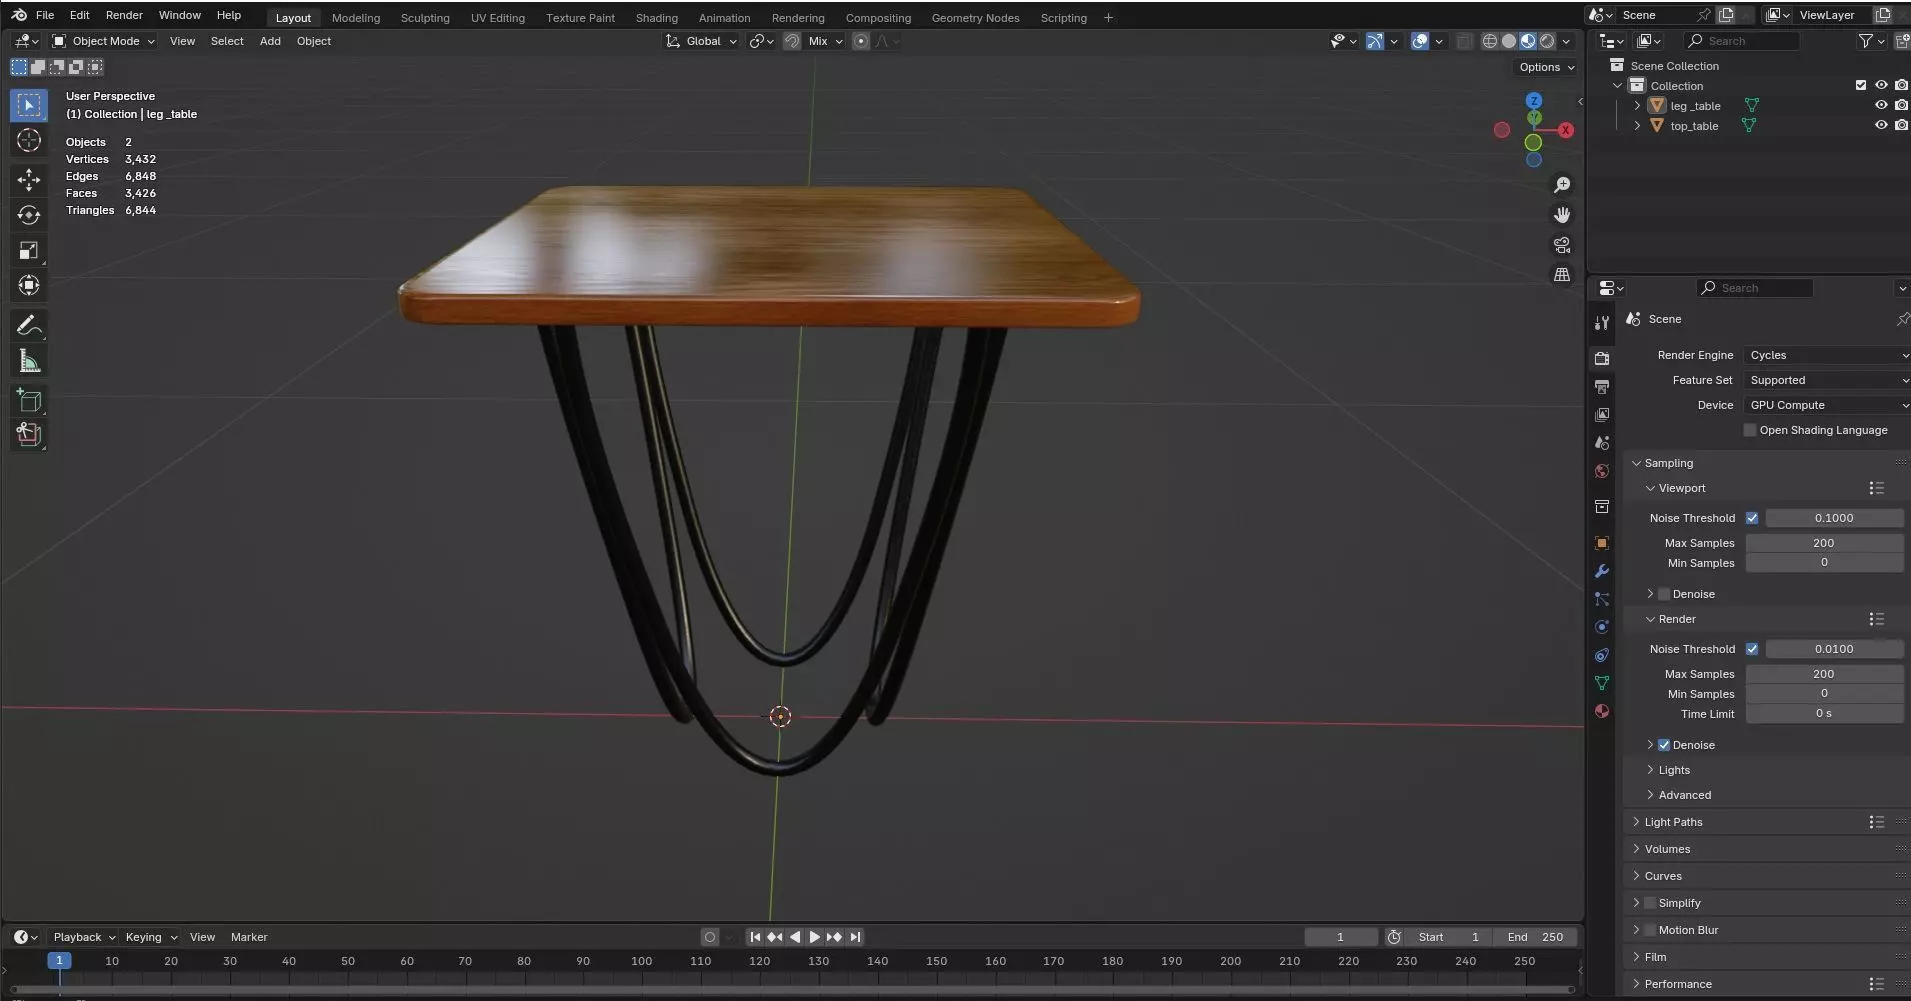
Task: Toggle Collection exclude checkbox
Action: coord(1861,85)
